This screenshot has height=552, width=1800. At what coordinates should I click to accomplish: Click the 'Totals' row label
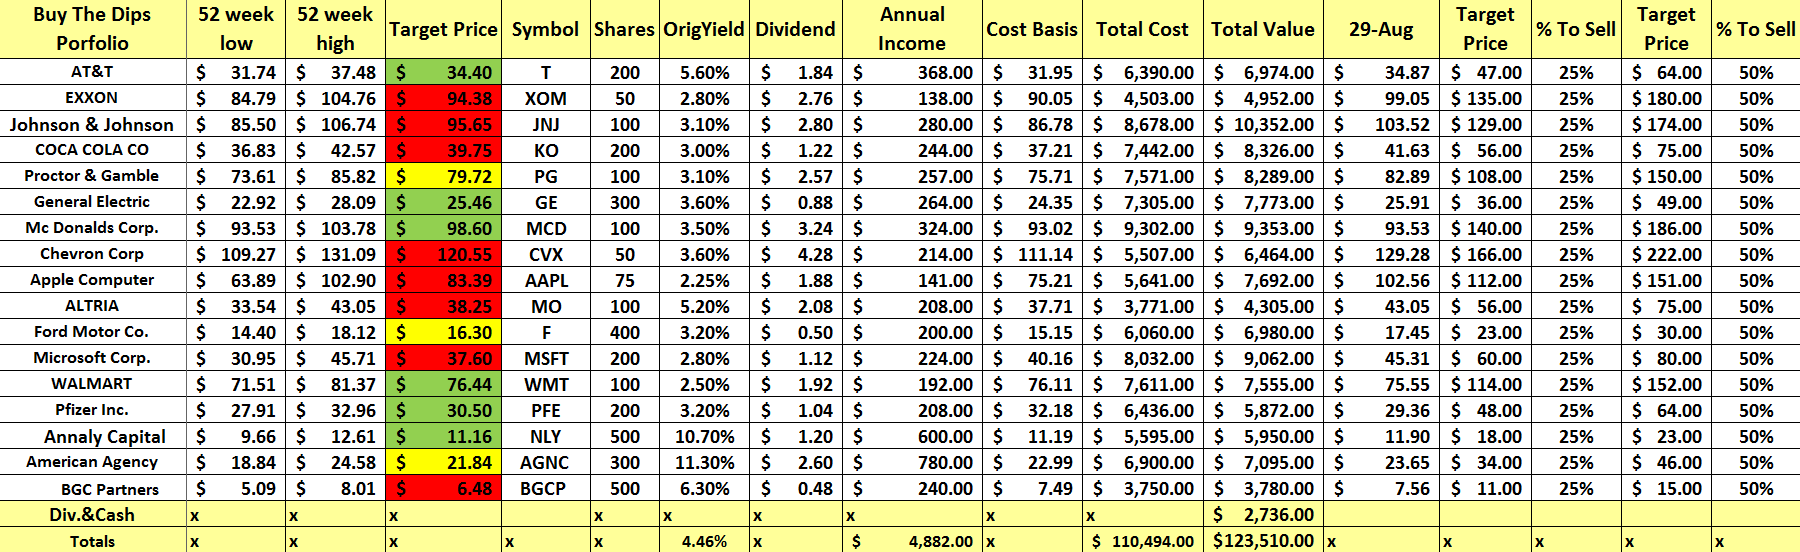(93, 541)
